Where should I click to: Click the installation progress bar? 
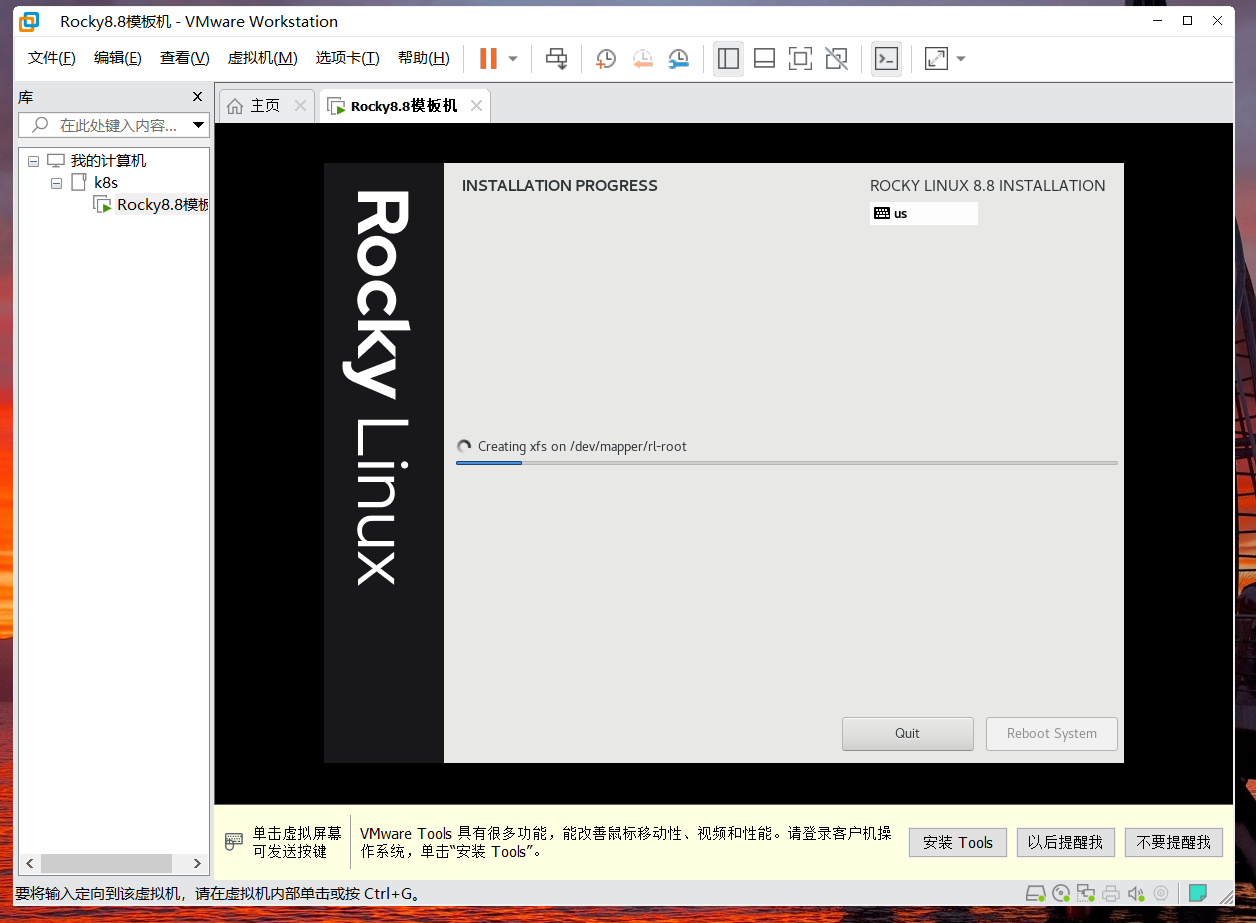pyautogui.click(x=787, y=463)
